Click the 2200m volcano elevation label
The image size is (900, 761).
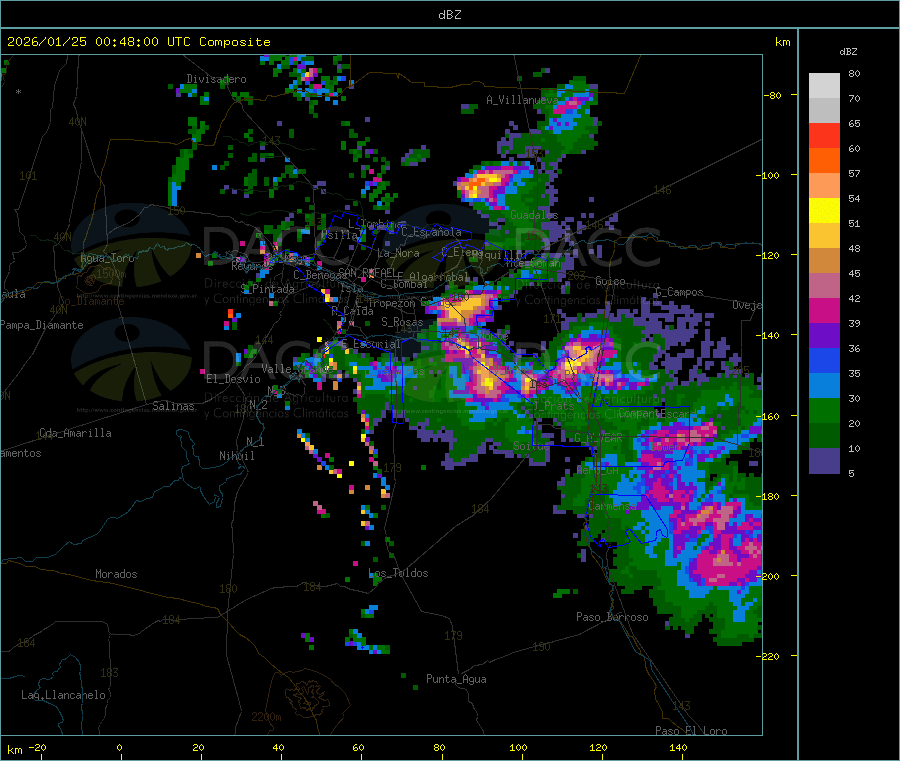pyautogui.click(x=266, y=717)
